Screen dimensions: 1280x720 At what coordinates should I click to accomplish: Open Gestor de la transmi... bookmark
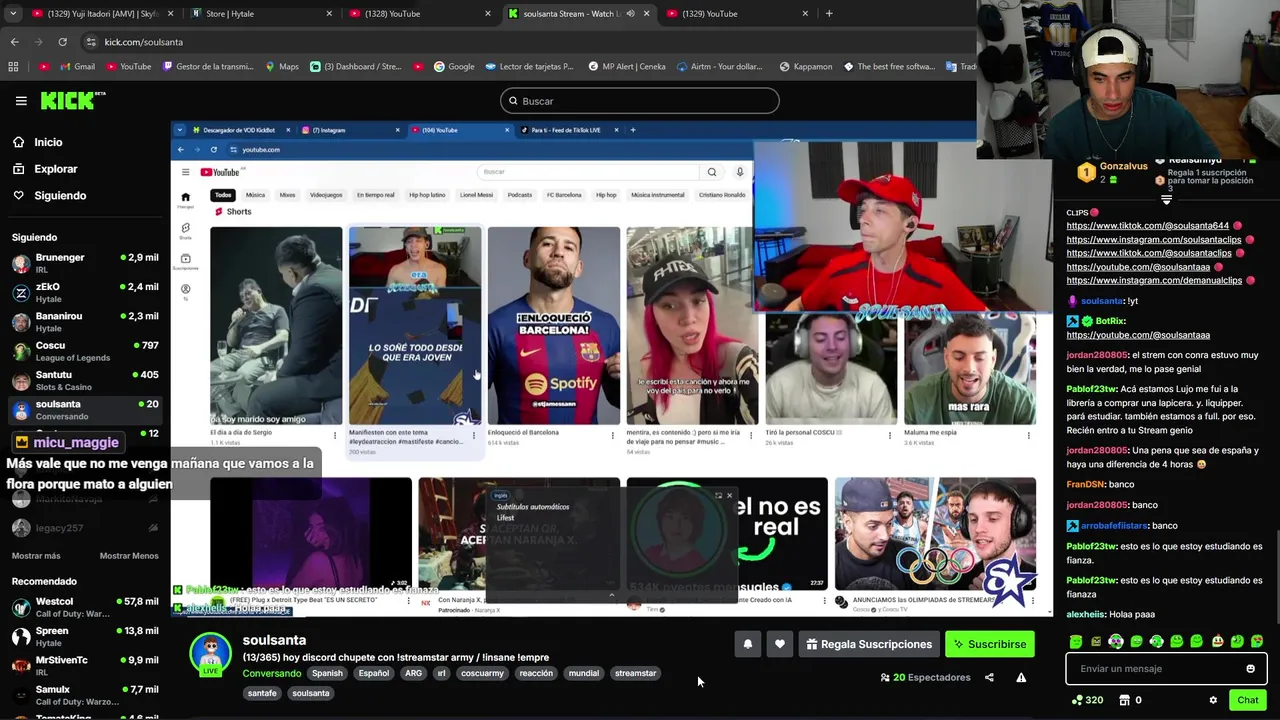(x=207, y=67)
